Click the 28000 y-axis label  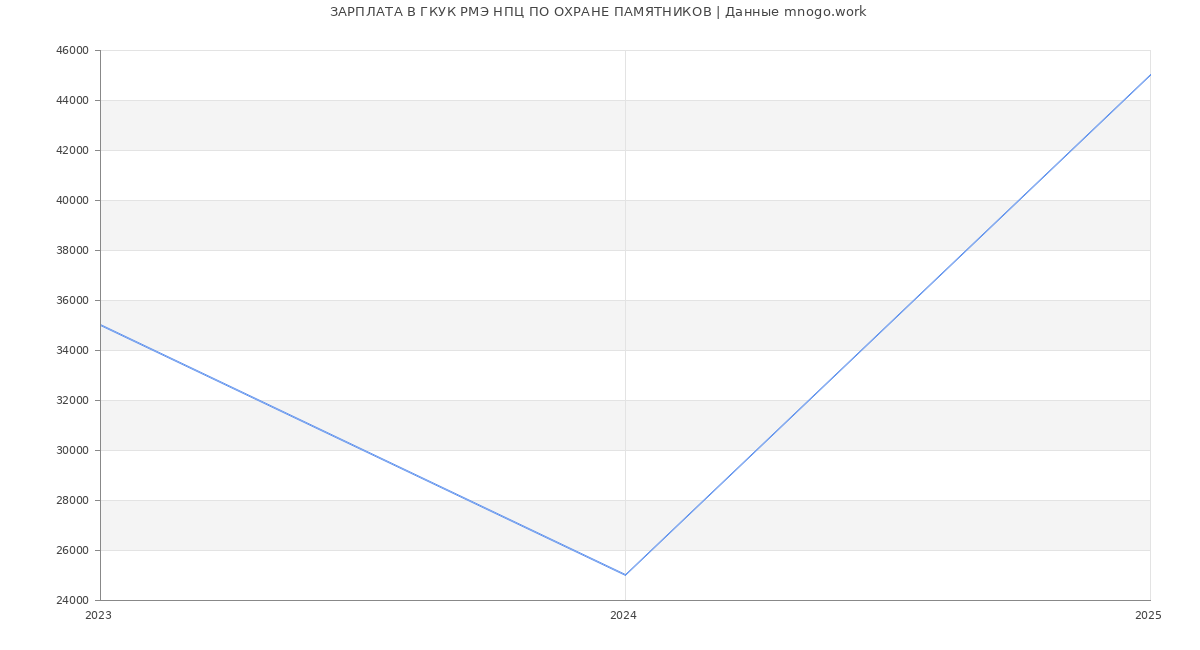point(72,501)
